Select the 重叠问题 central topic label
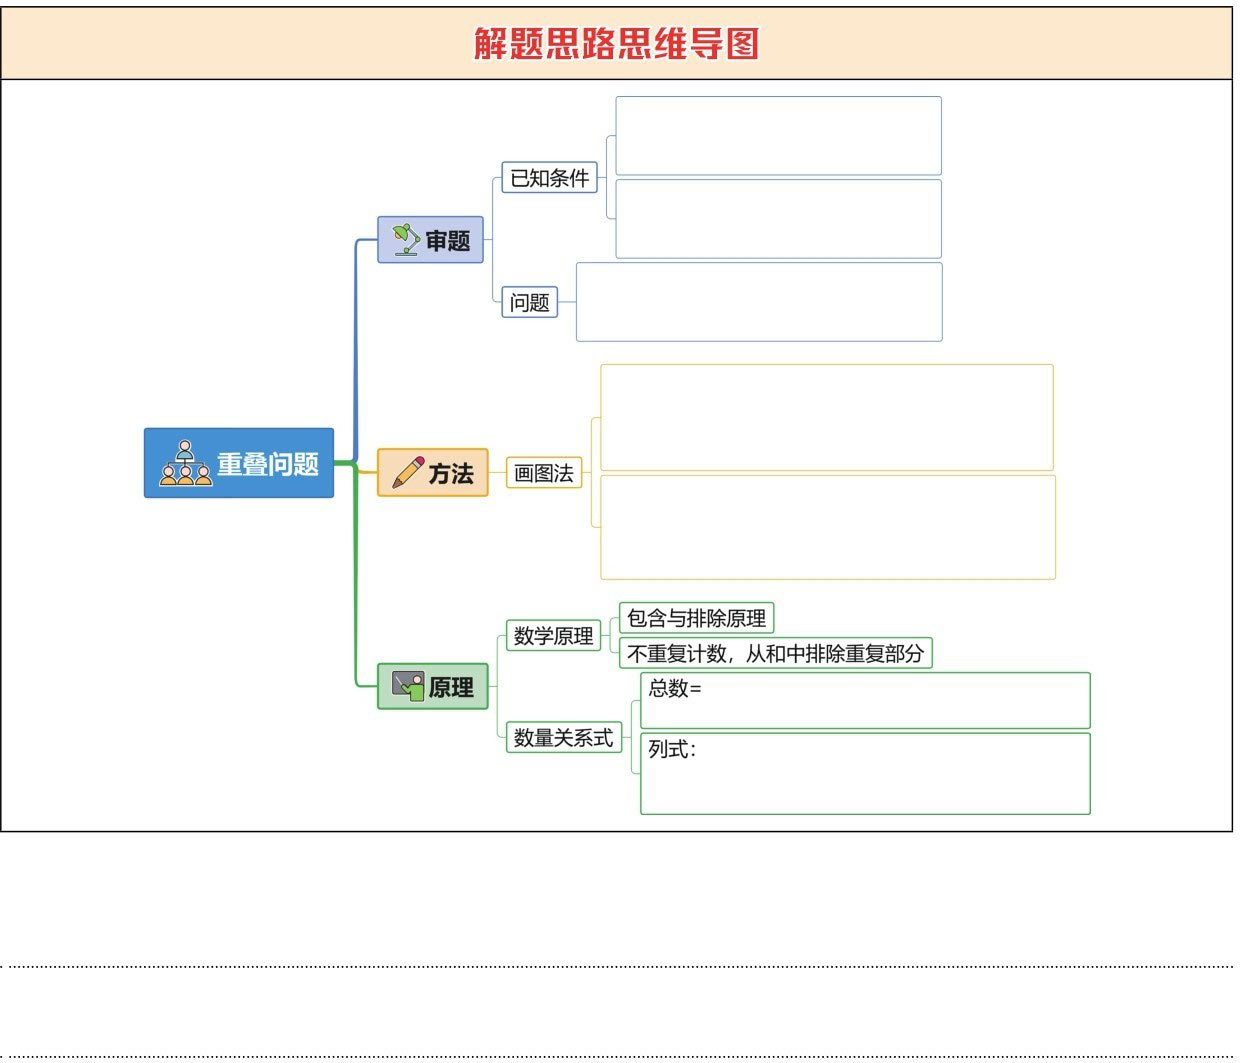This screenshot has height=1063, width=1240. click(267, 464)
